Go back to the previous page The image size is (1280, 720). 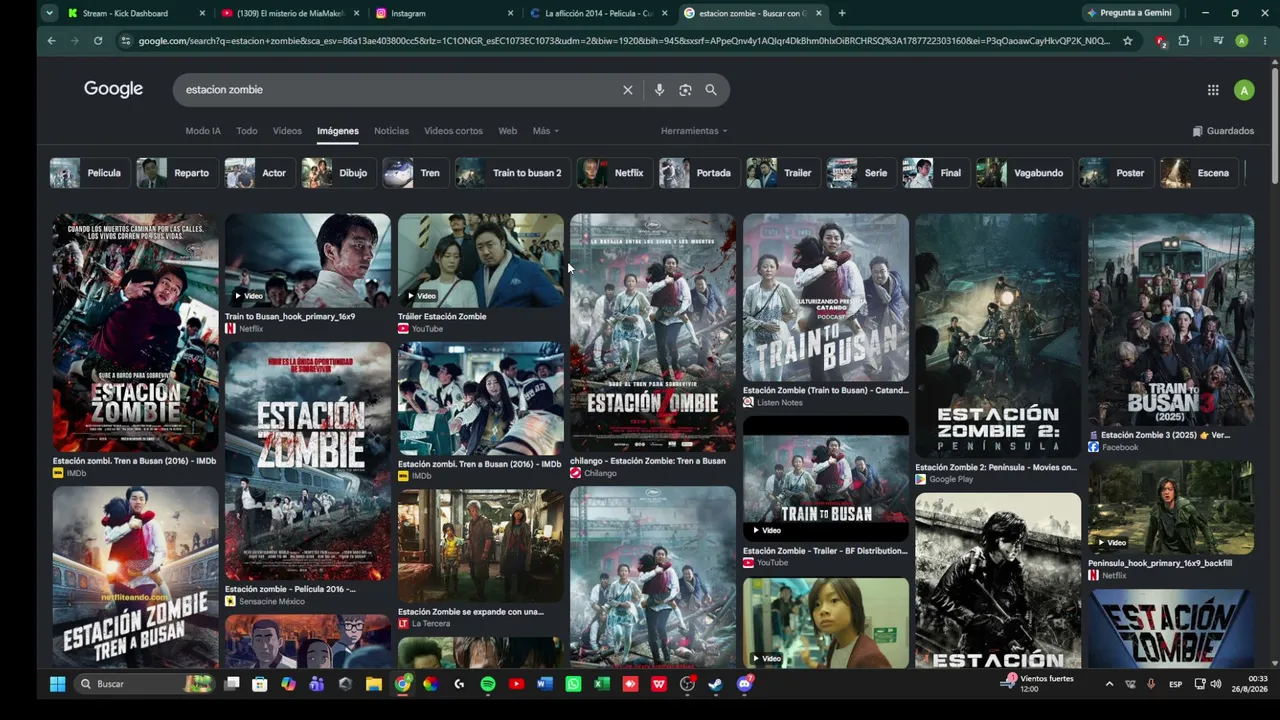pyautogui.click(x=51, y=41)
